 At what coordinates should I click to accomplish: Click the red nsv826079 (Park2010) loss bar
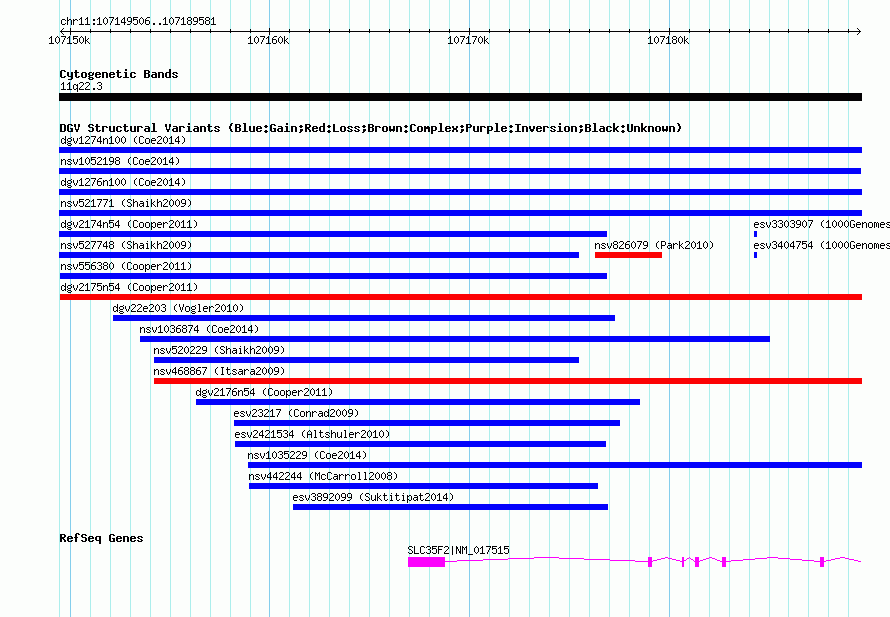(x=628, y=255)
